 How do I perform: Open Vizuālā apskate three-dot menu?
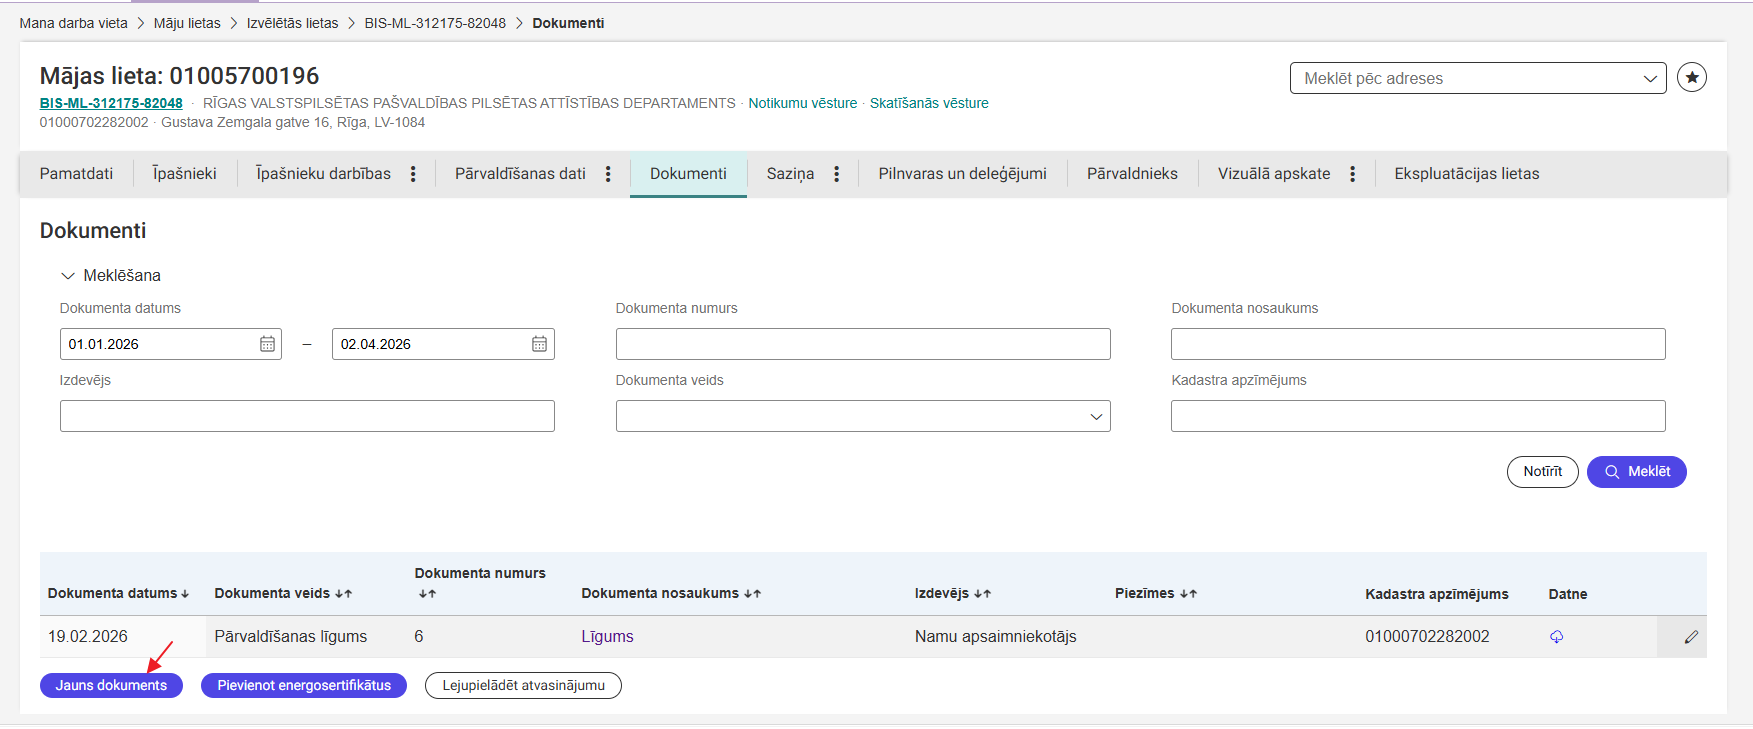pos(1352,174)
